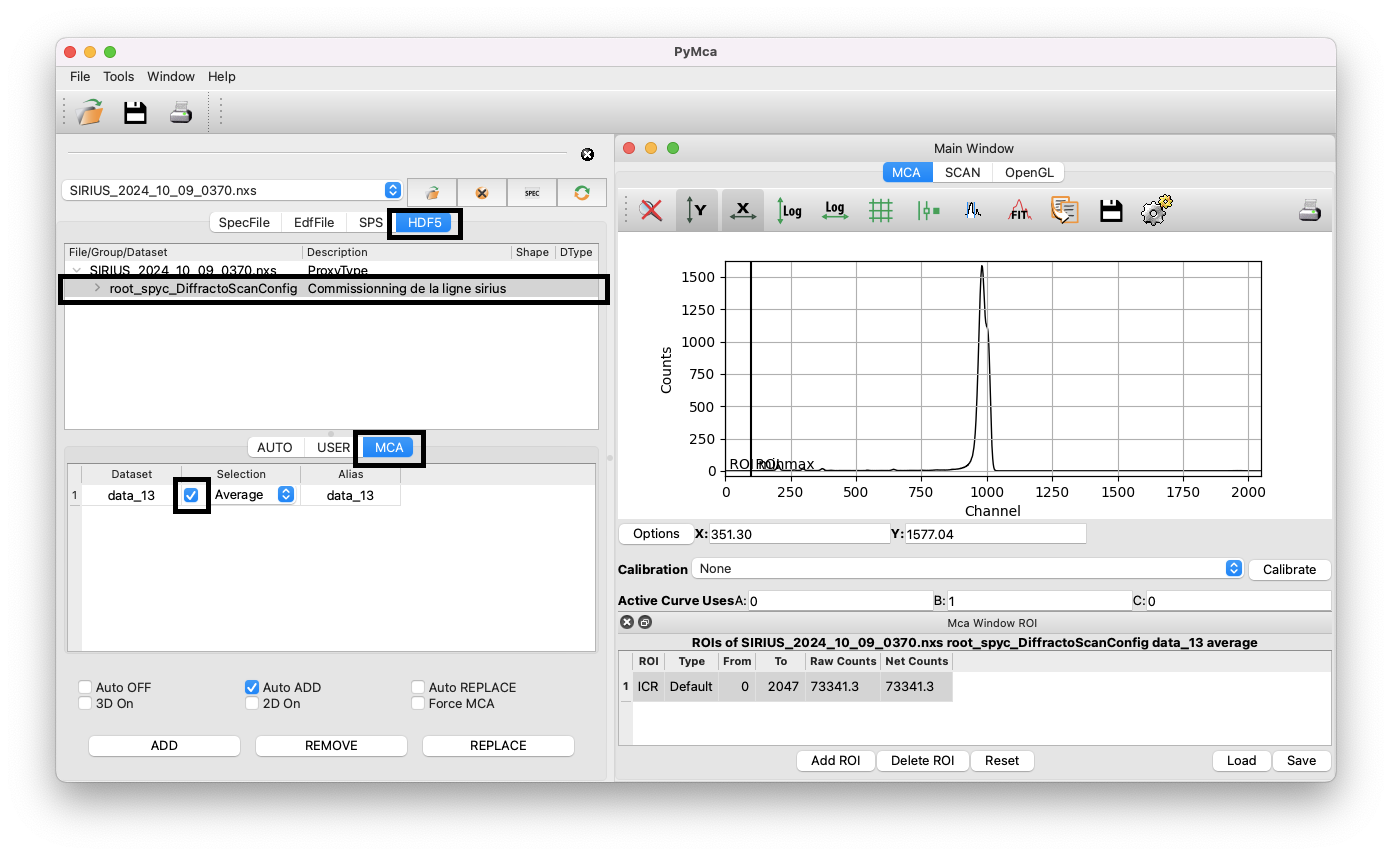Image resolution: width=1392 pixels, height=856 pixels.
Task: Click the data_13 alias cell
Action: pos(350,495)
